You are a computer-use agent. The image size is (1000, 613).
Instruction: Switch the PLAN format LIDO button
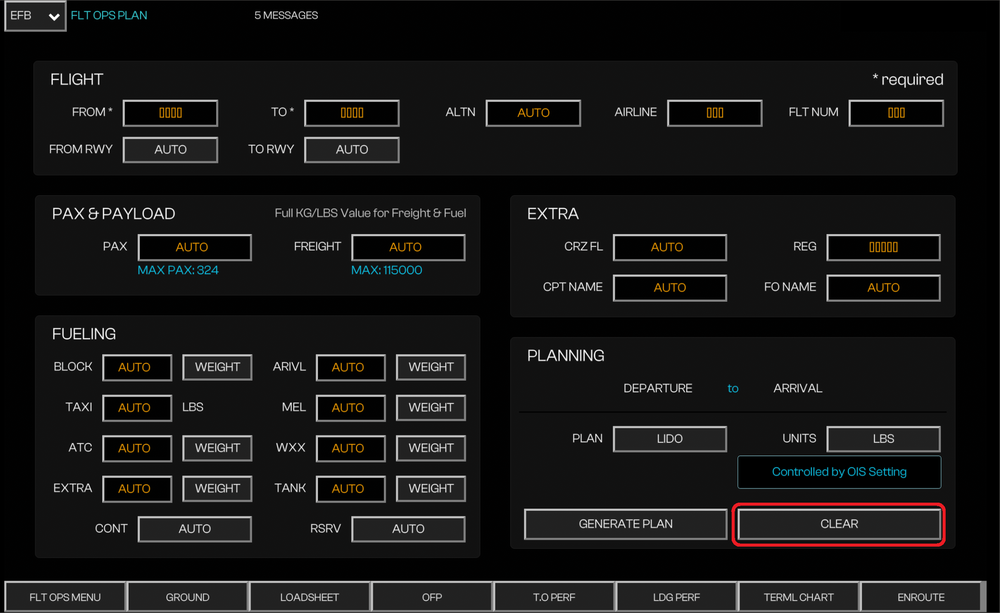point(669,439)
